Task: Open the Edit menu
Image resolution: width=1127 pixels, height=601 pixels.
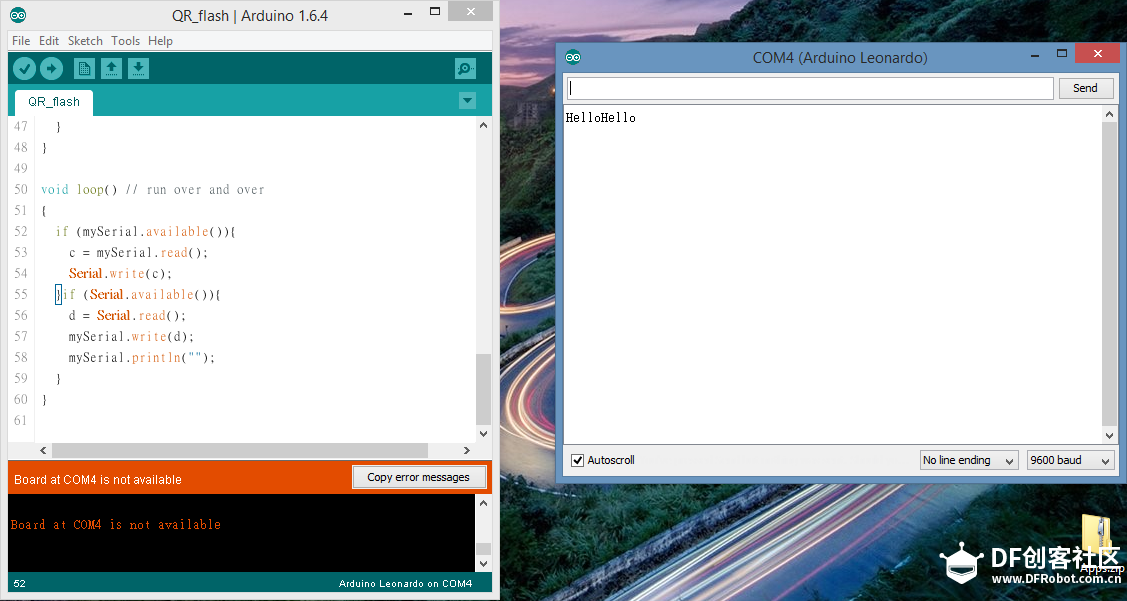Action: coord(49,41)
